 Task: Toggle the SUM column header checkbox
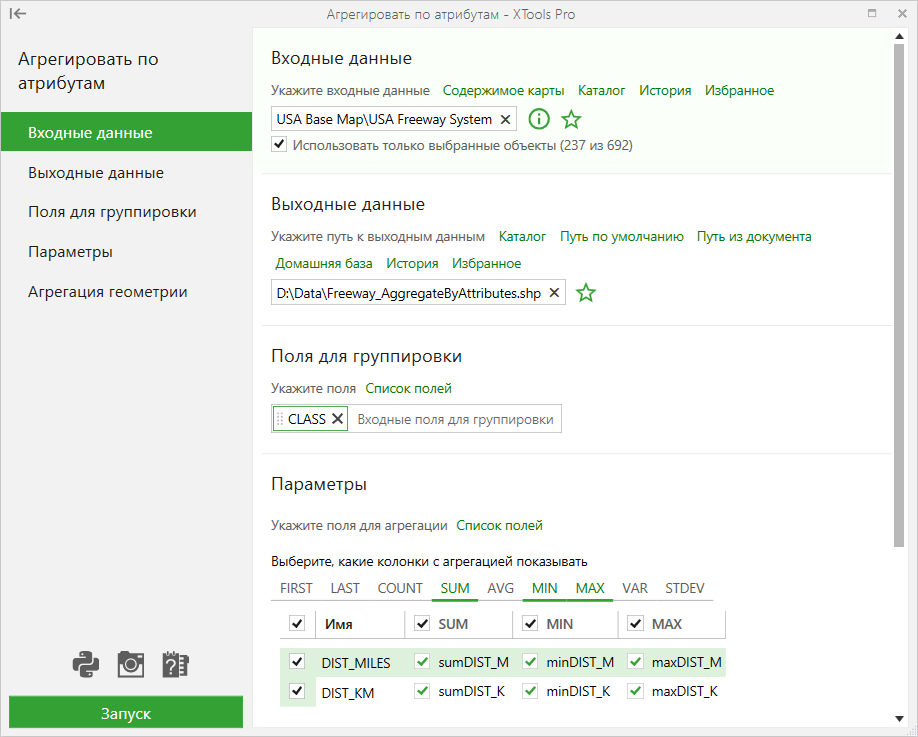tap(422, 623)
